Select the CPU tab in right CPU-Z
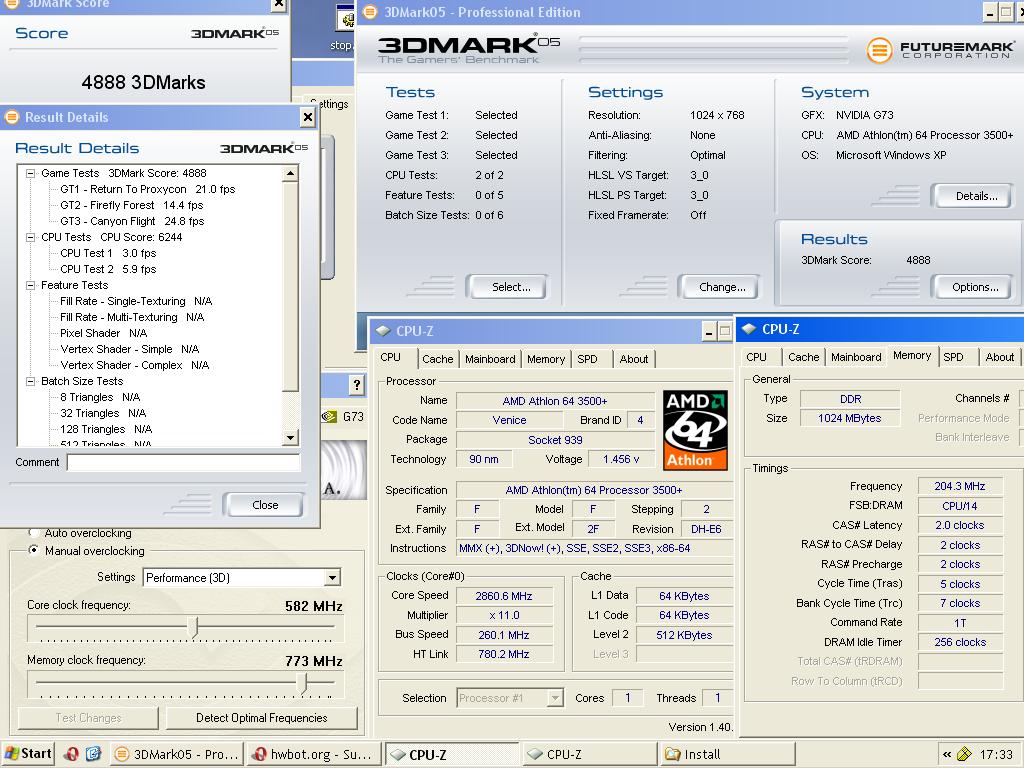Image resolution: width=1024 pixels, height=768 pixels. [756, 357]
